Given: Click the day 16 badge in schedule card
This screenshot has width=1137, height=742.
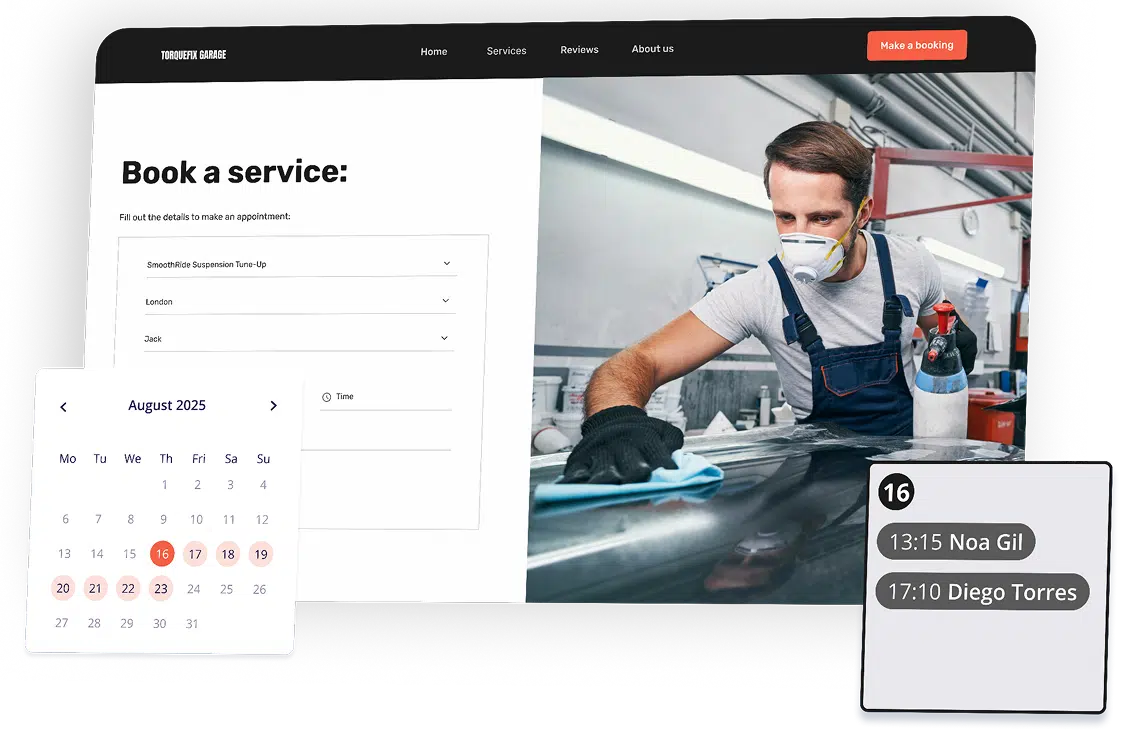Looking at the screenshot, I should click(x=896, y=492).
